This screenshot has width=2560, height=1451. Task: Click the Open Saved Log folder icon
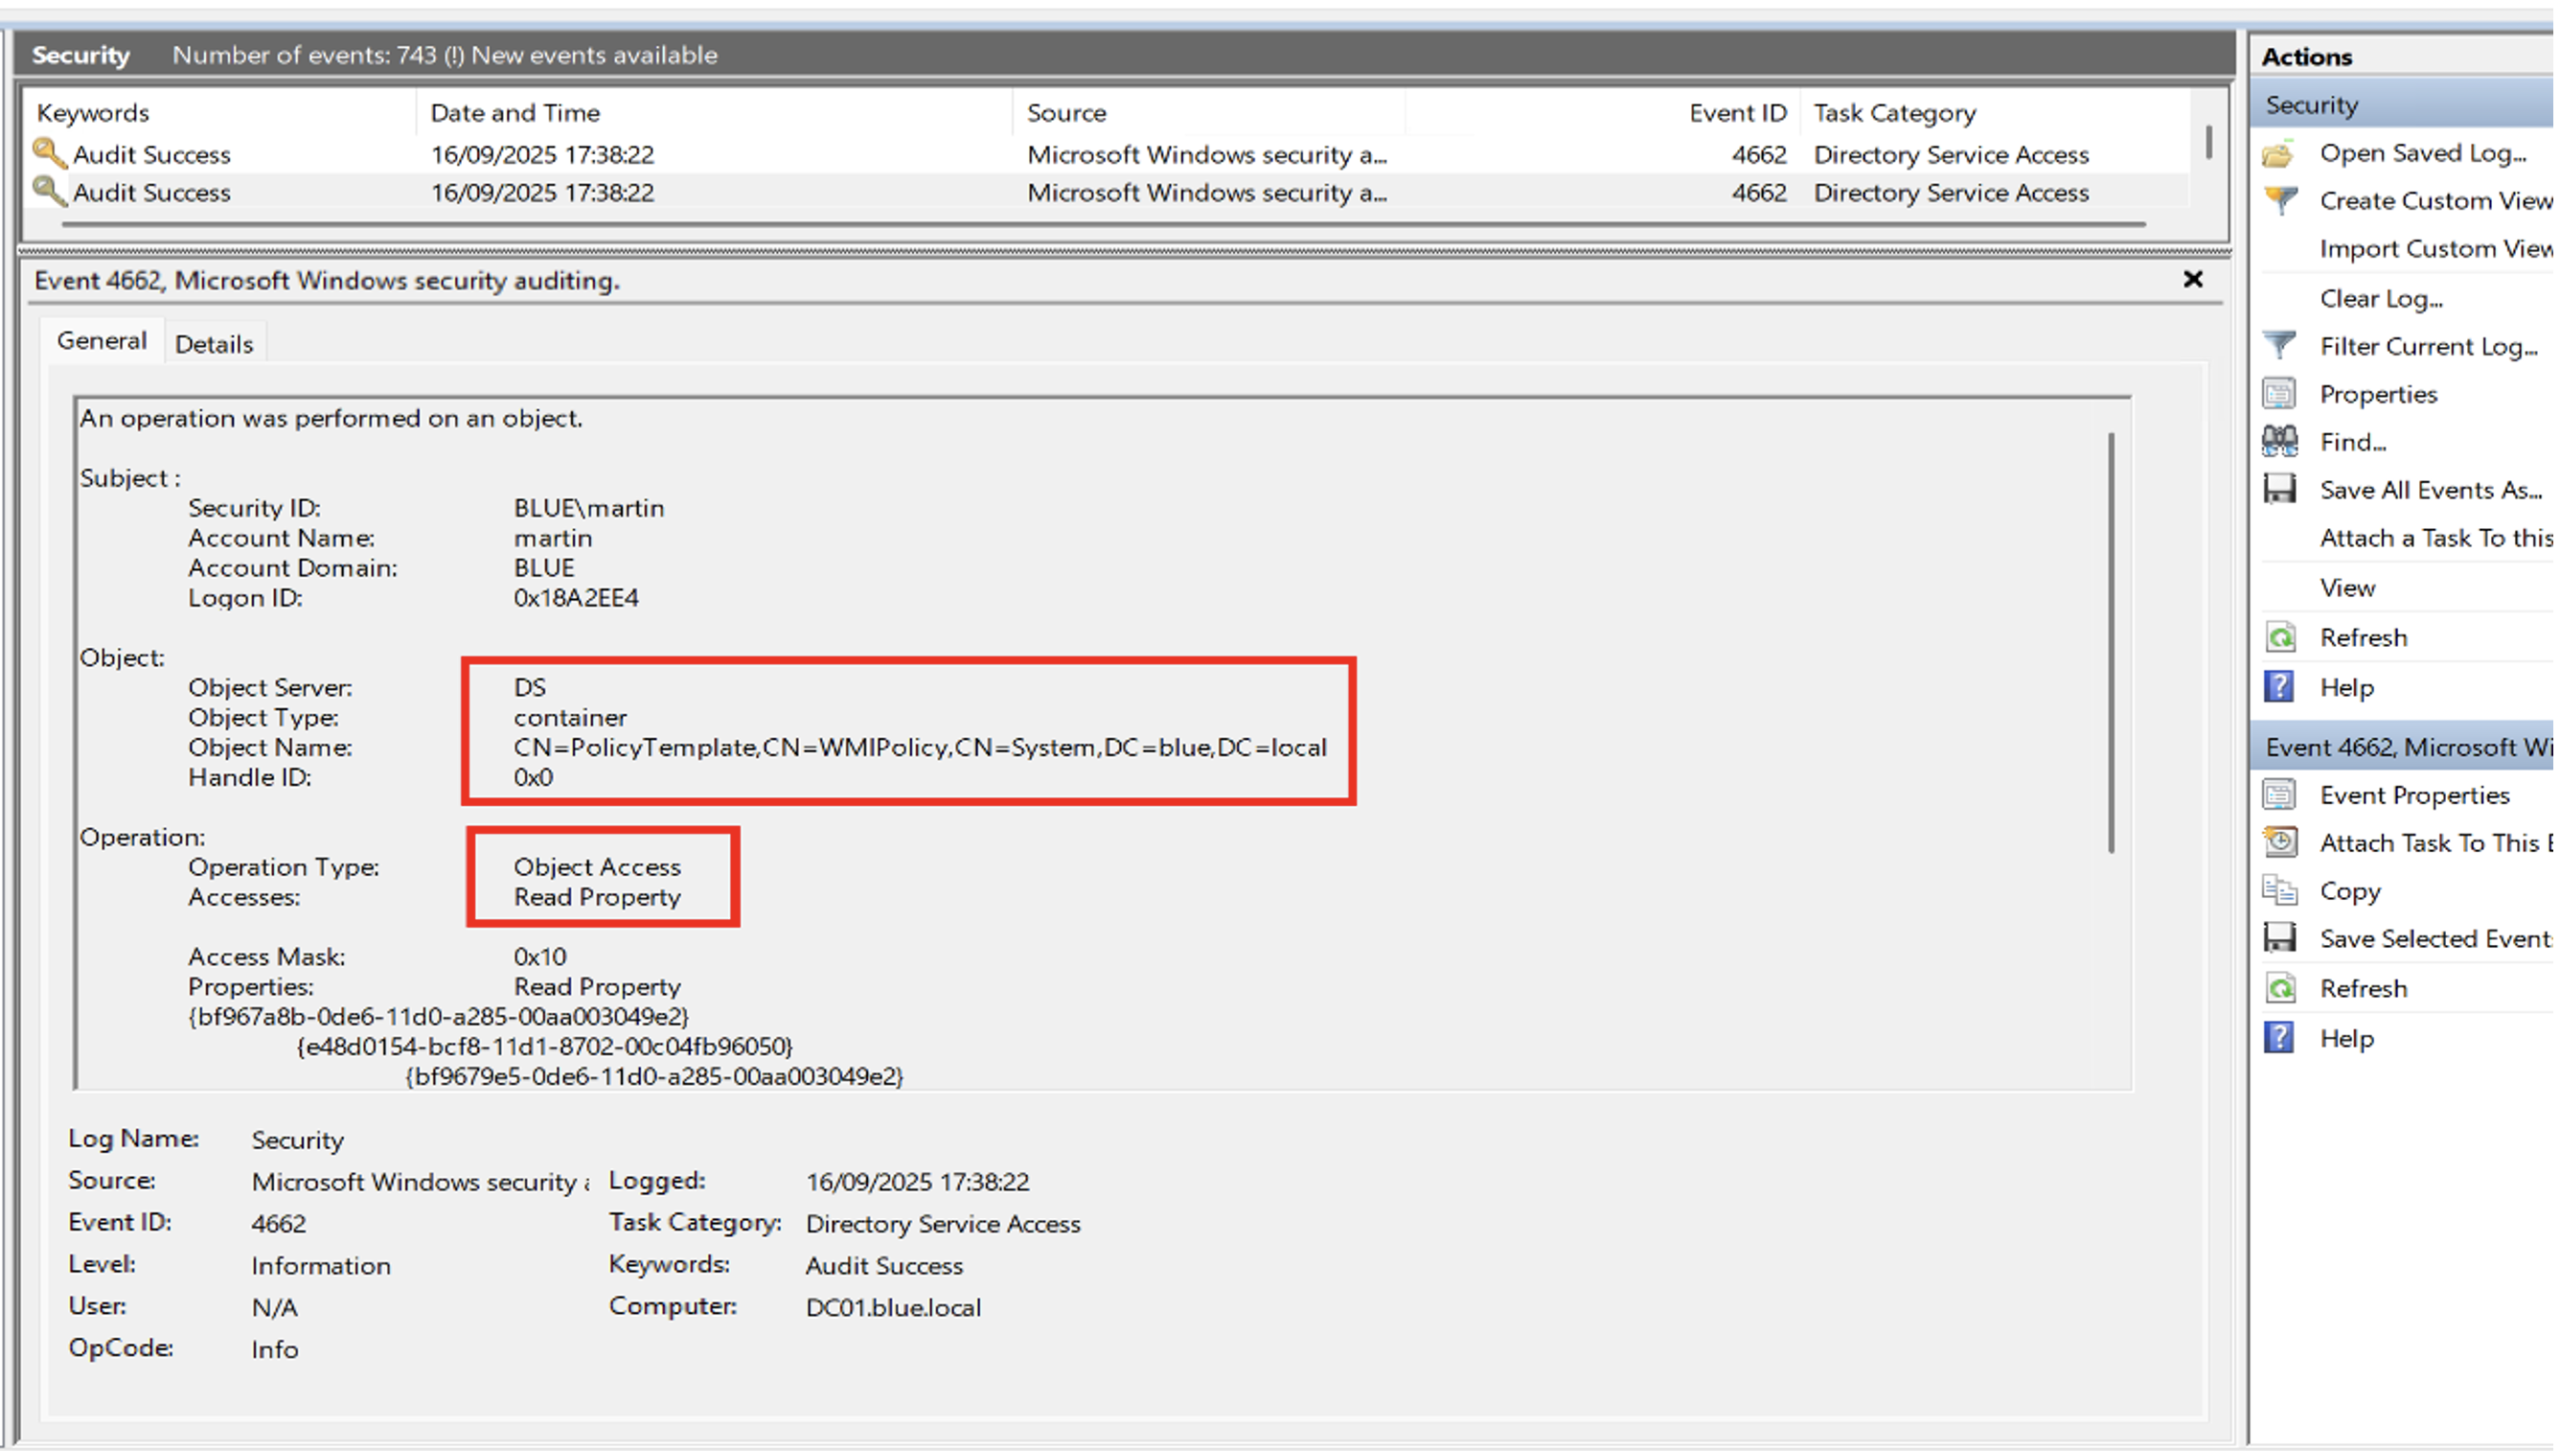pos(2279,154)
